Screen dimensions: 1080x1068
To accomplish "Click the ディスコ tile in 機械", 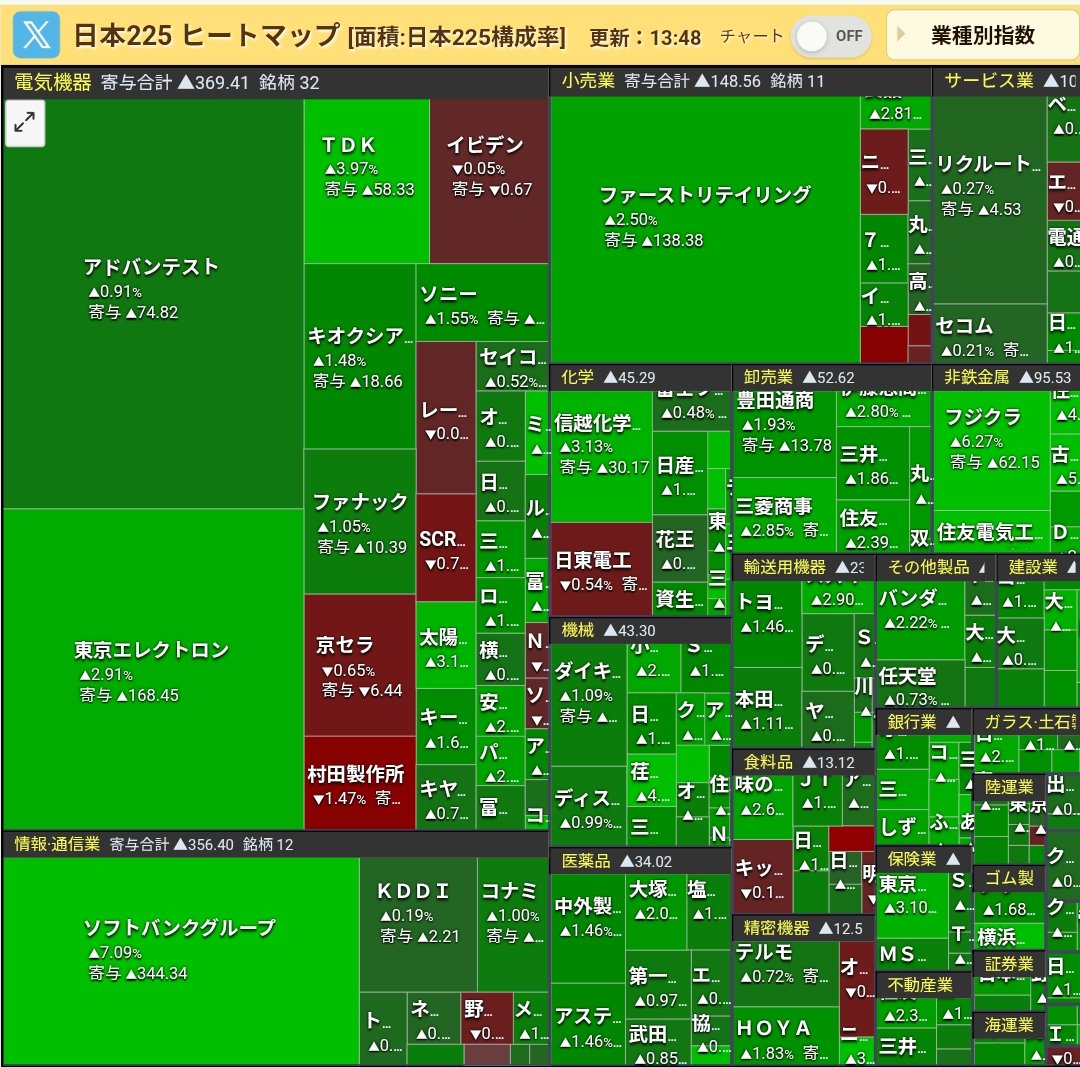I will click(x=588, y=806).
